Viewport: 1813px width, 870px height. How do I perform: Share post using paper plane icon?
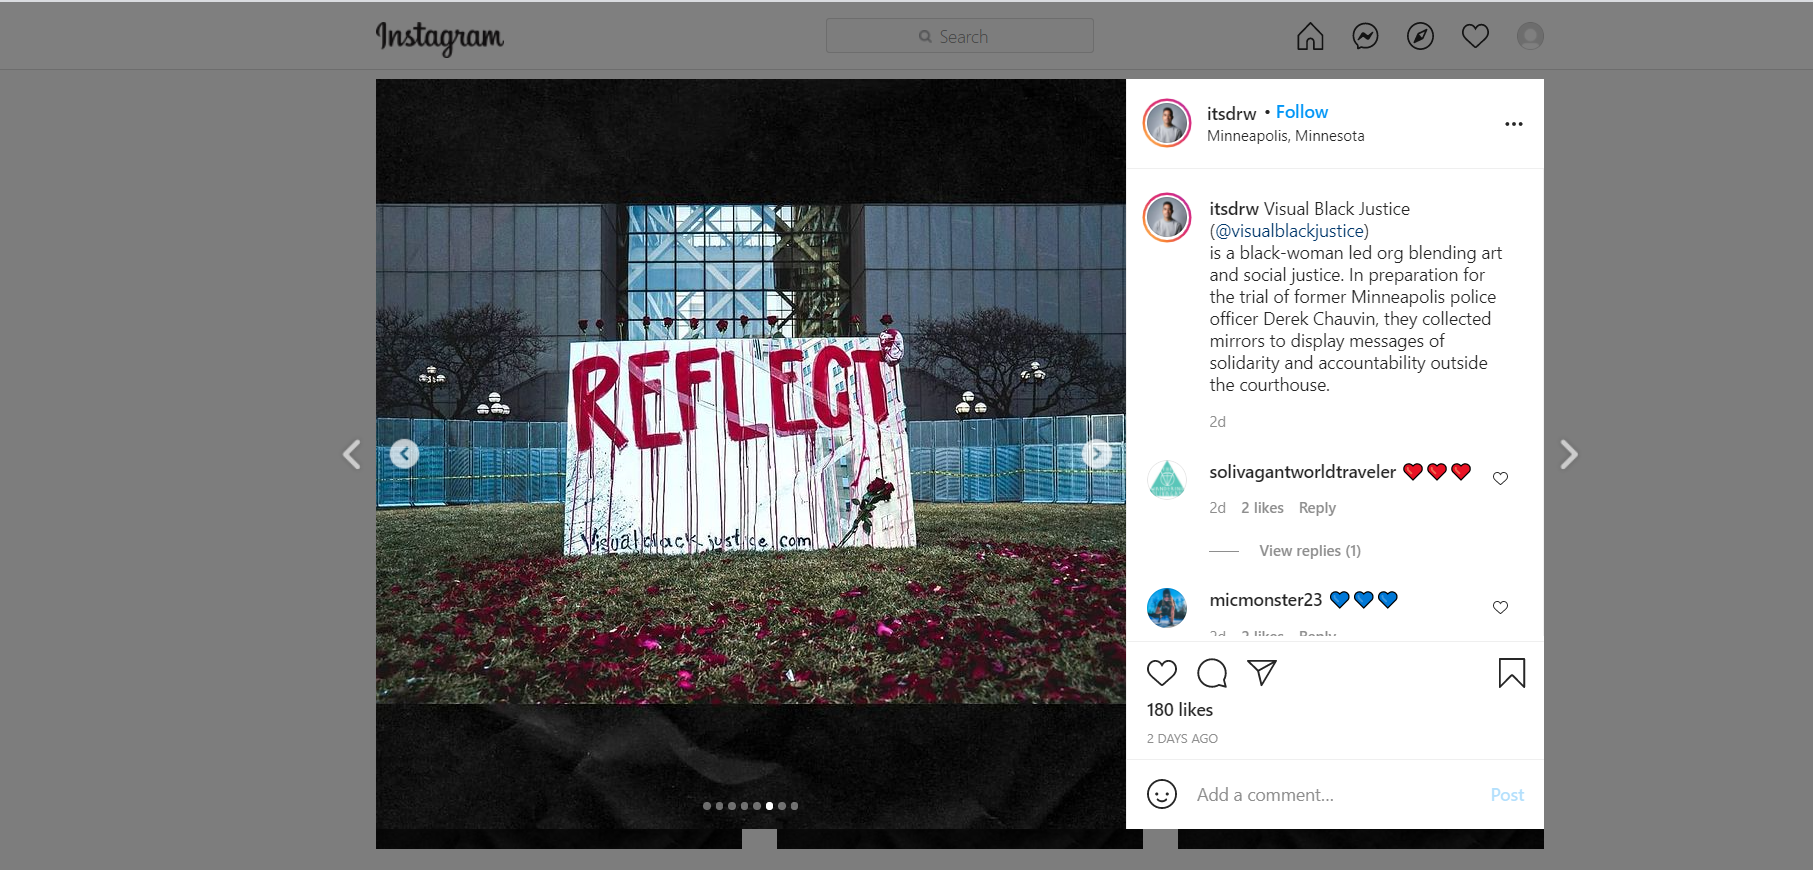pos(1262,672)
